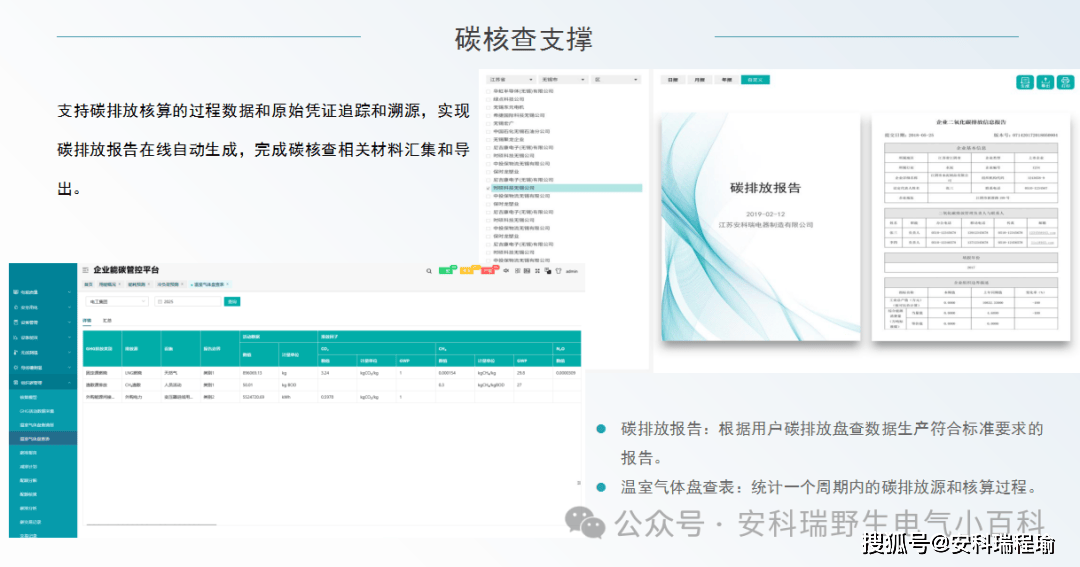Image resolution: width=1080 pixels, height=567 pixels.
Task: Open the admin user menu
Action: coord(572,271)
